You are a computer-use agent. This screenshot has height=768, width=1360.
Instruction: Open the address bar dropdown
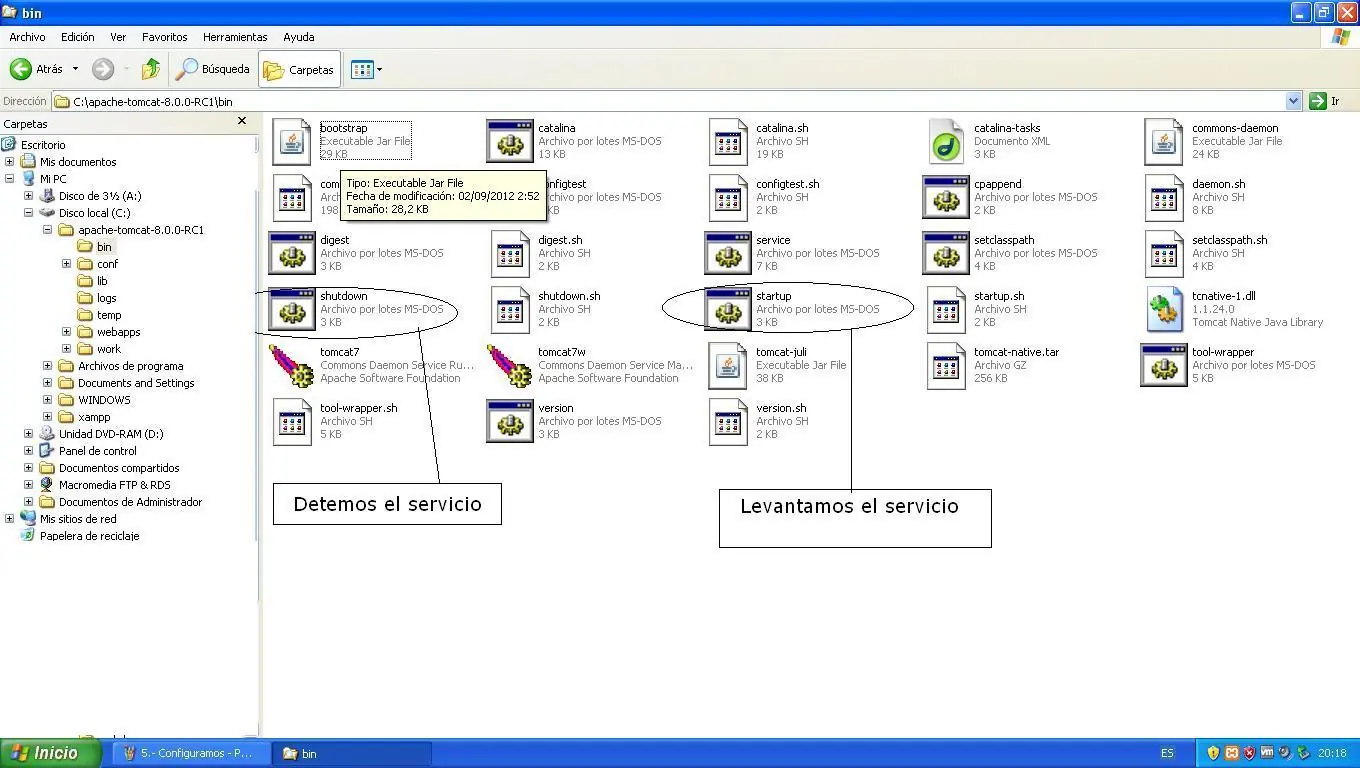point(1293,101)
